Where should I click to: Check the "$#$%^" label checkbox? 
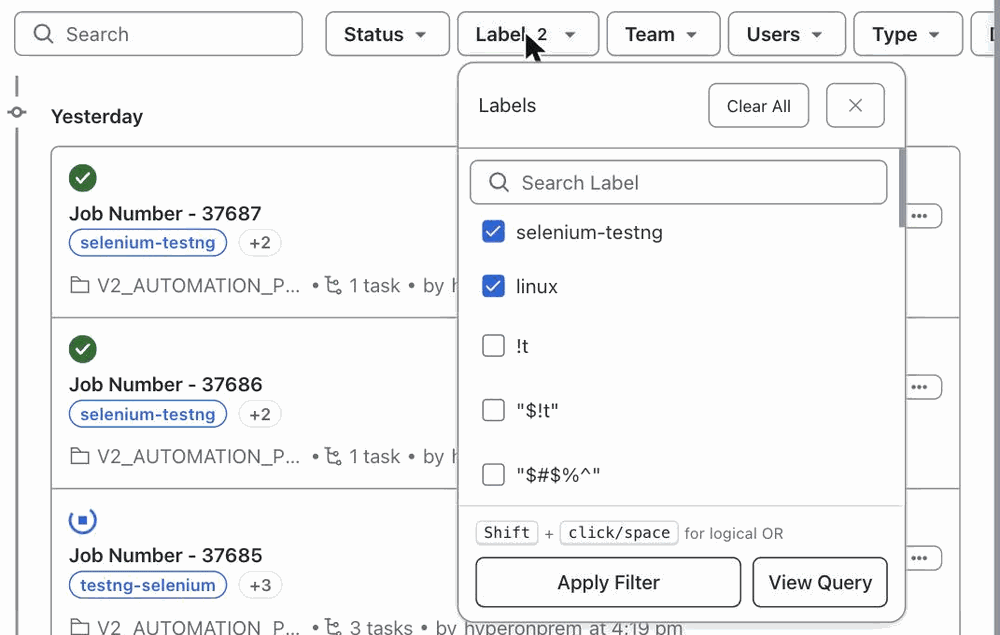pos(493,474)
